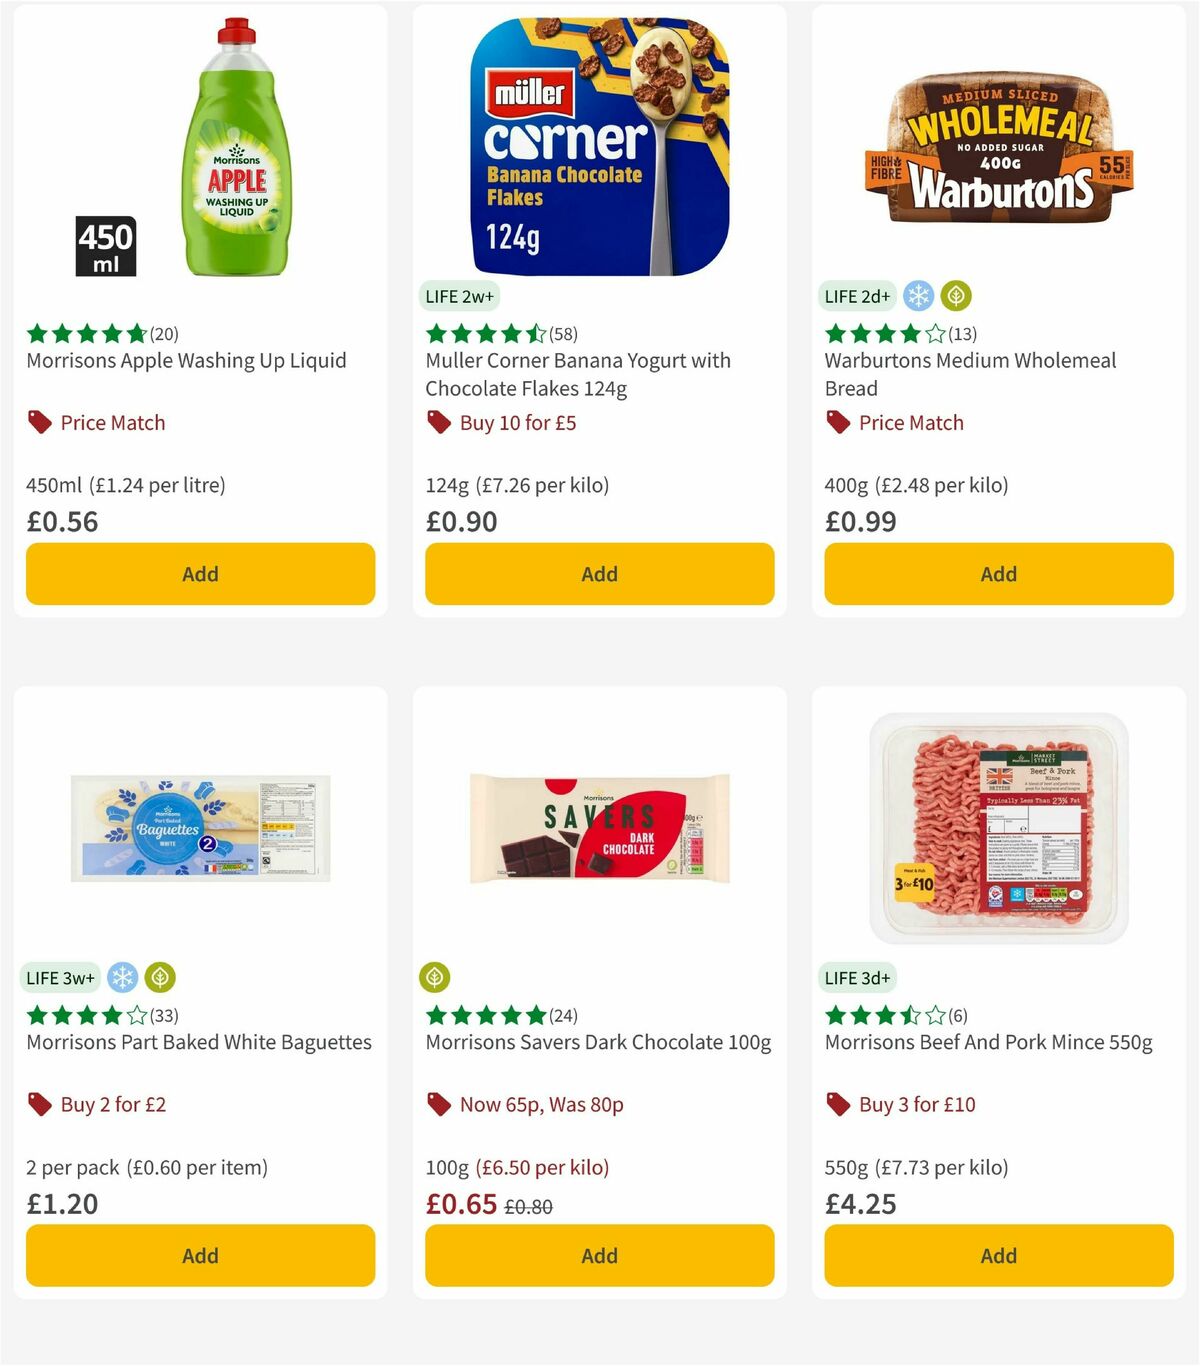1200x1366 pixels.
Task: Click the tag icon beside Buy 3 for £10
Action: [x=837, y=1104]
